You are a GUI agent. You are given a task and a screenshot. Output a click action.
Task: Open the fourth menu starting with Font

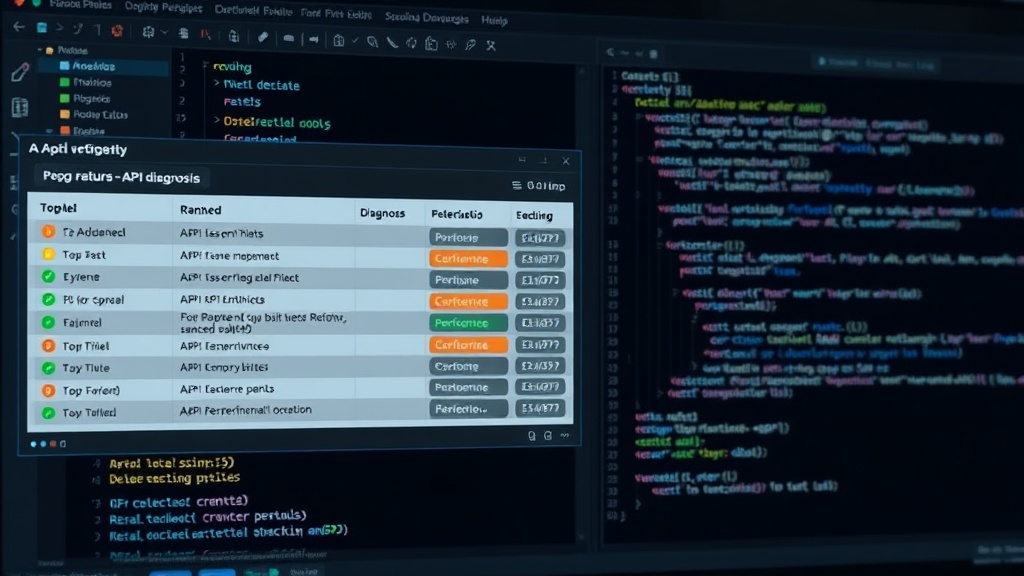(x=336, y=14)
